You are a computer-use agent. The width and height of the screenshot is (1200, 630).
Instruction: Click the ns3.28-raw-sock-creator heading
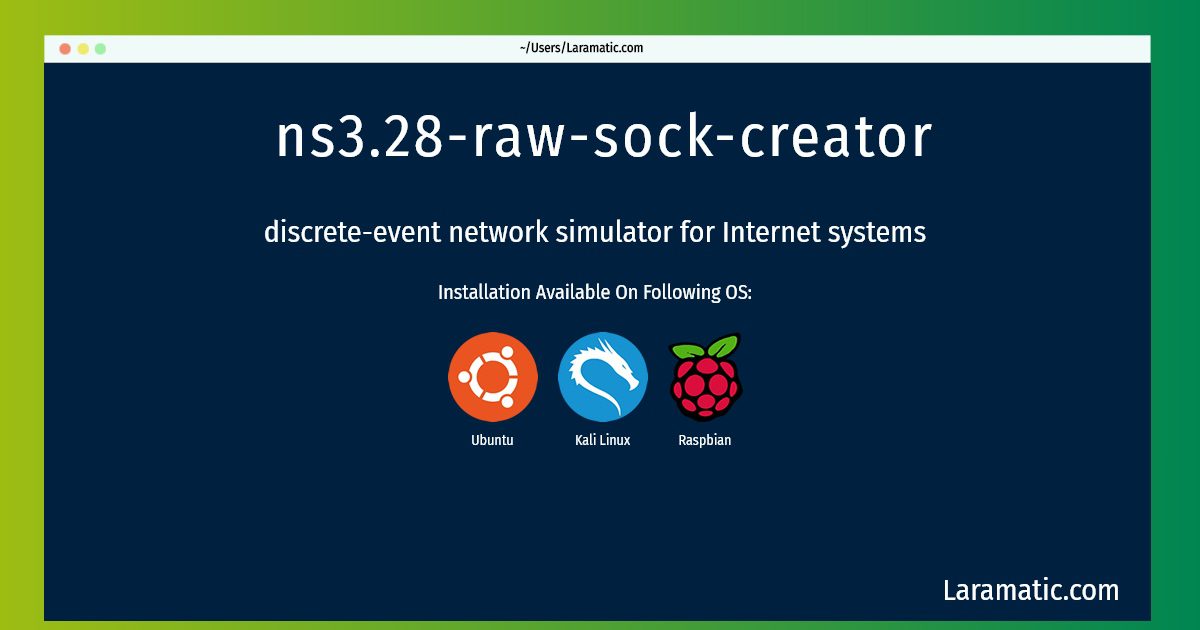pyautogui.click(x=604, y=137)
